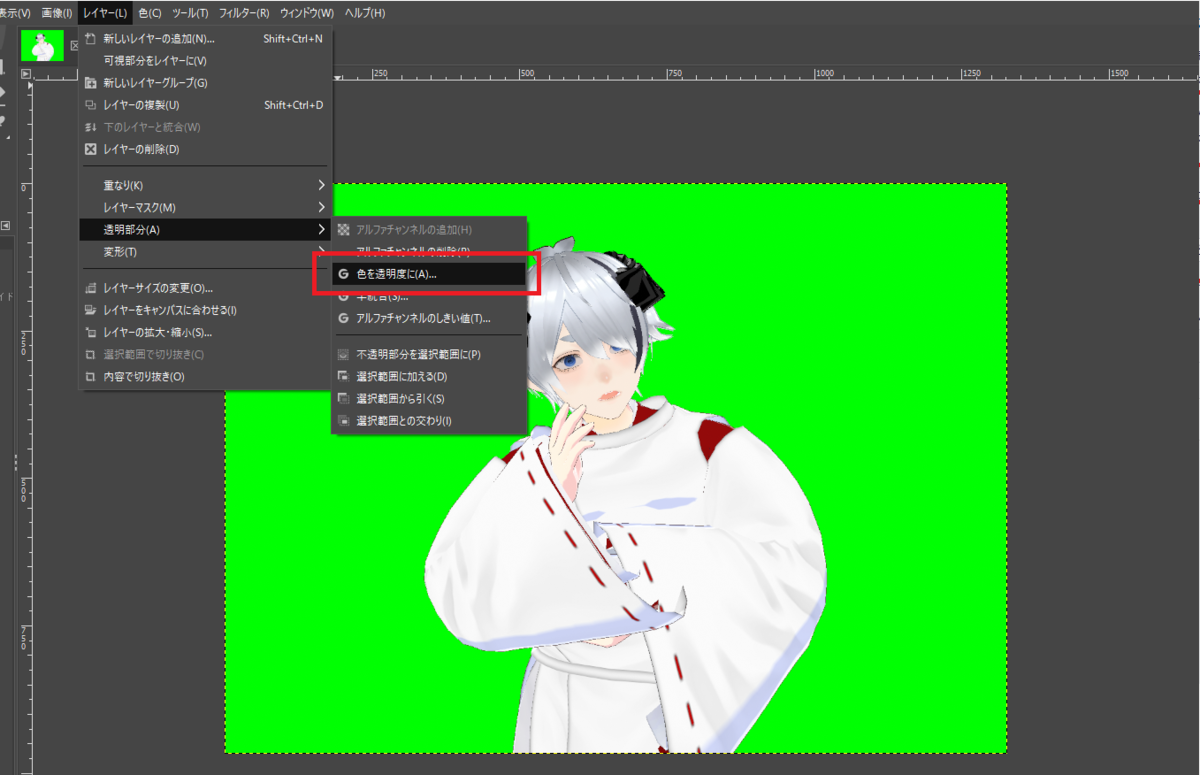Select the green image tab thumbnail
Viewport: 1200px width, 775px height.
click(42, 46)
